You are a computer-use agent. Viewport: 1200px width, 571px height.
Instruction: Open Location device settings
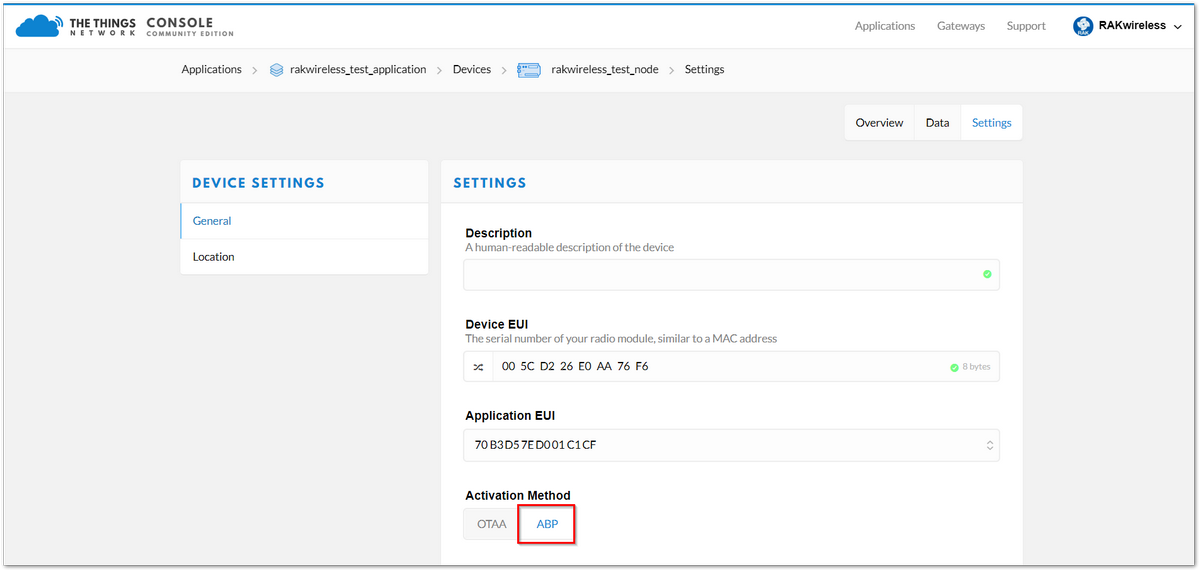[x=304, y=257]
